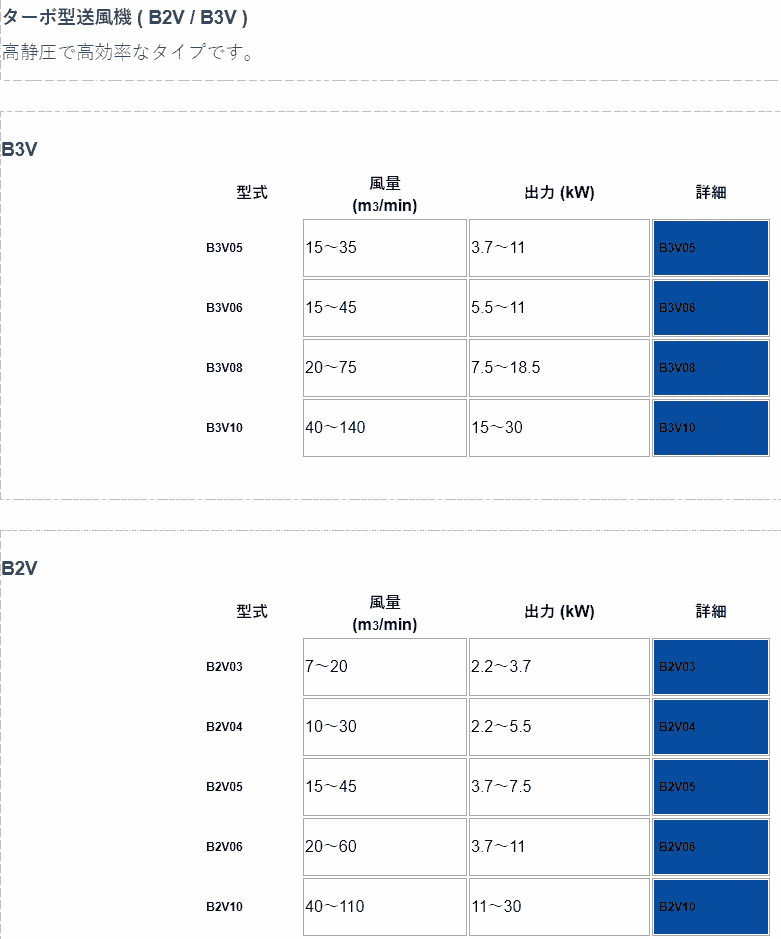Select the 40～110 airflow cell

tap(384, 907)
